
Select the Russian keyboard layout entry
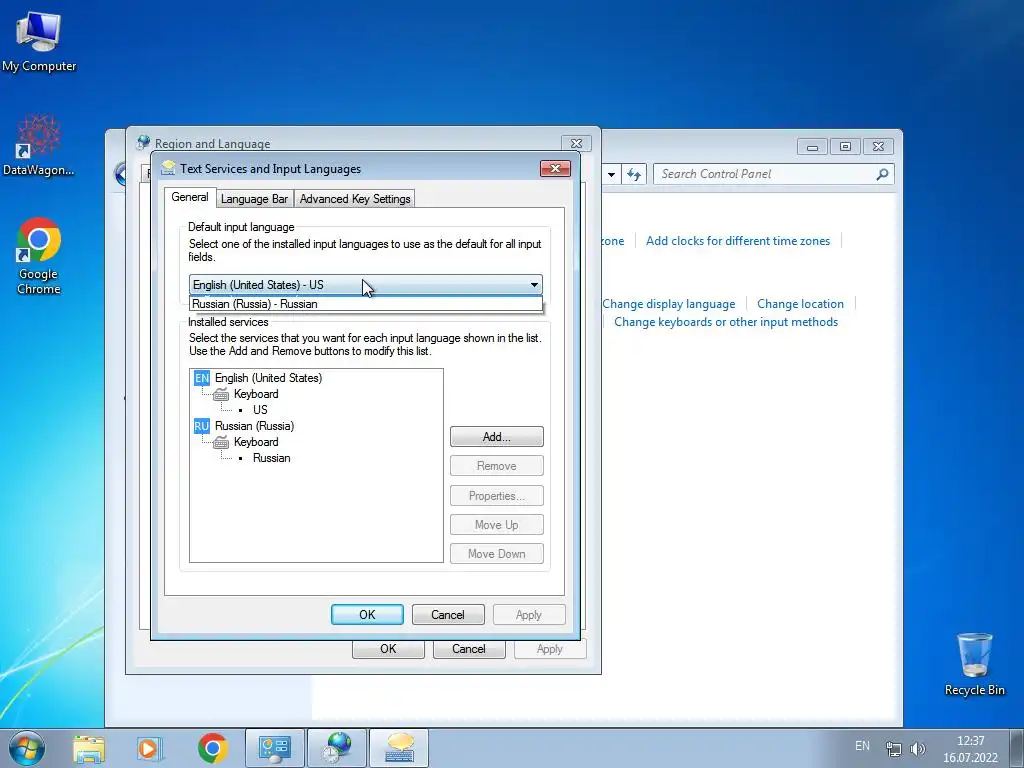tap(272, 458)
